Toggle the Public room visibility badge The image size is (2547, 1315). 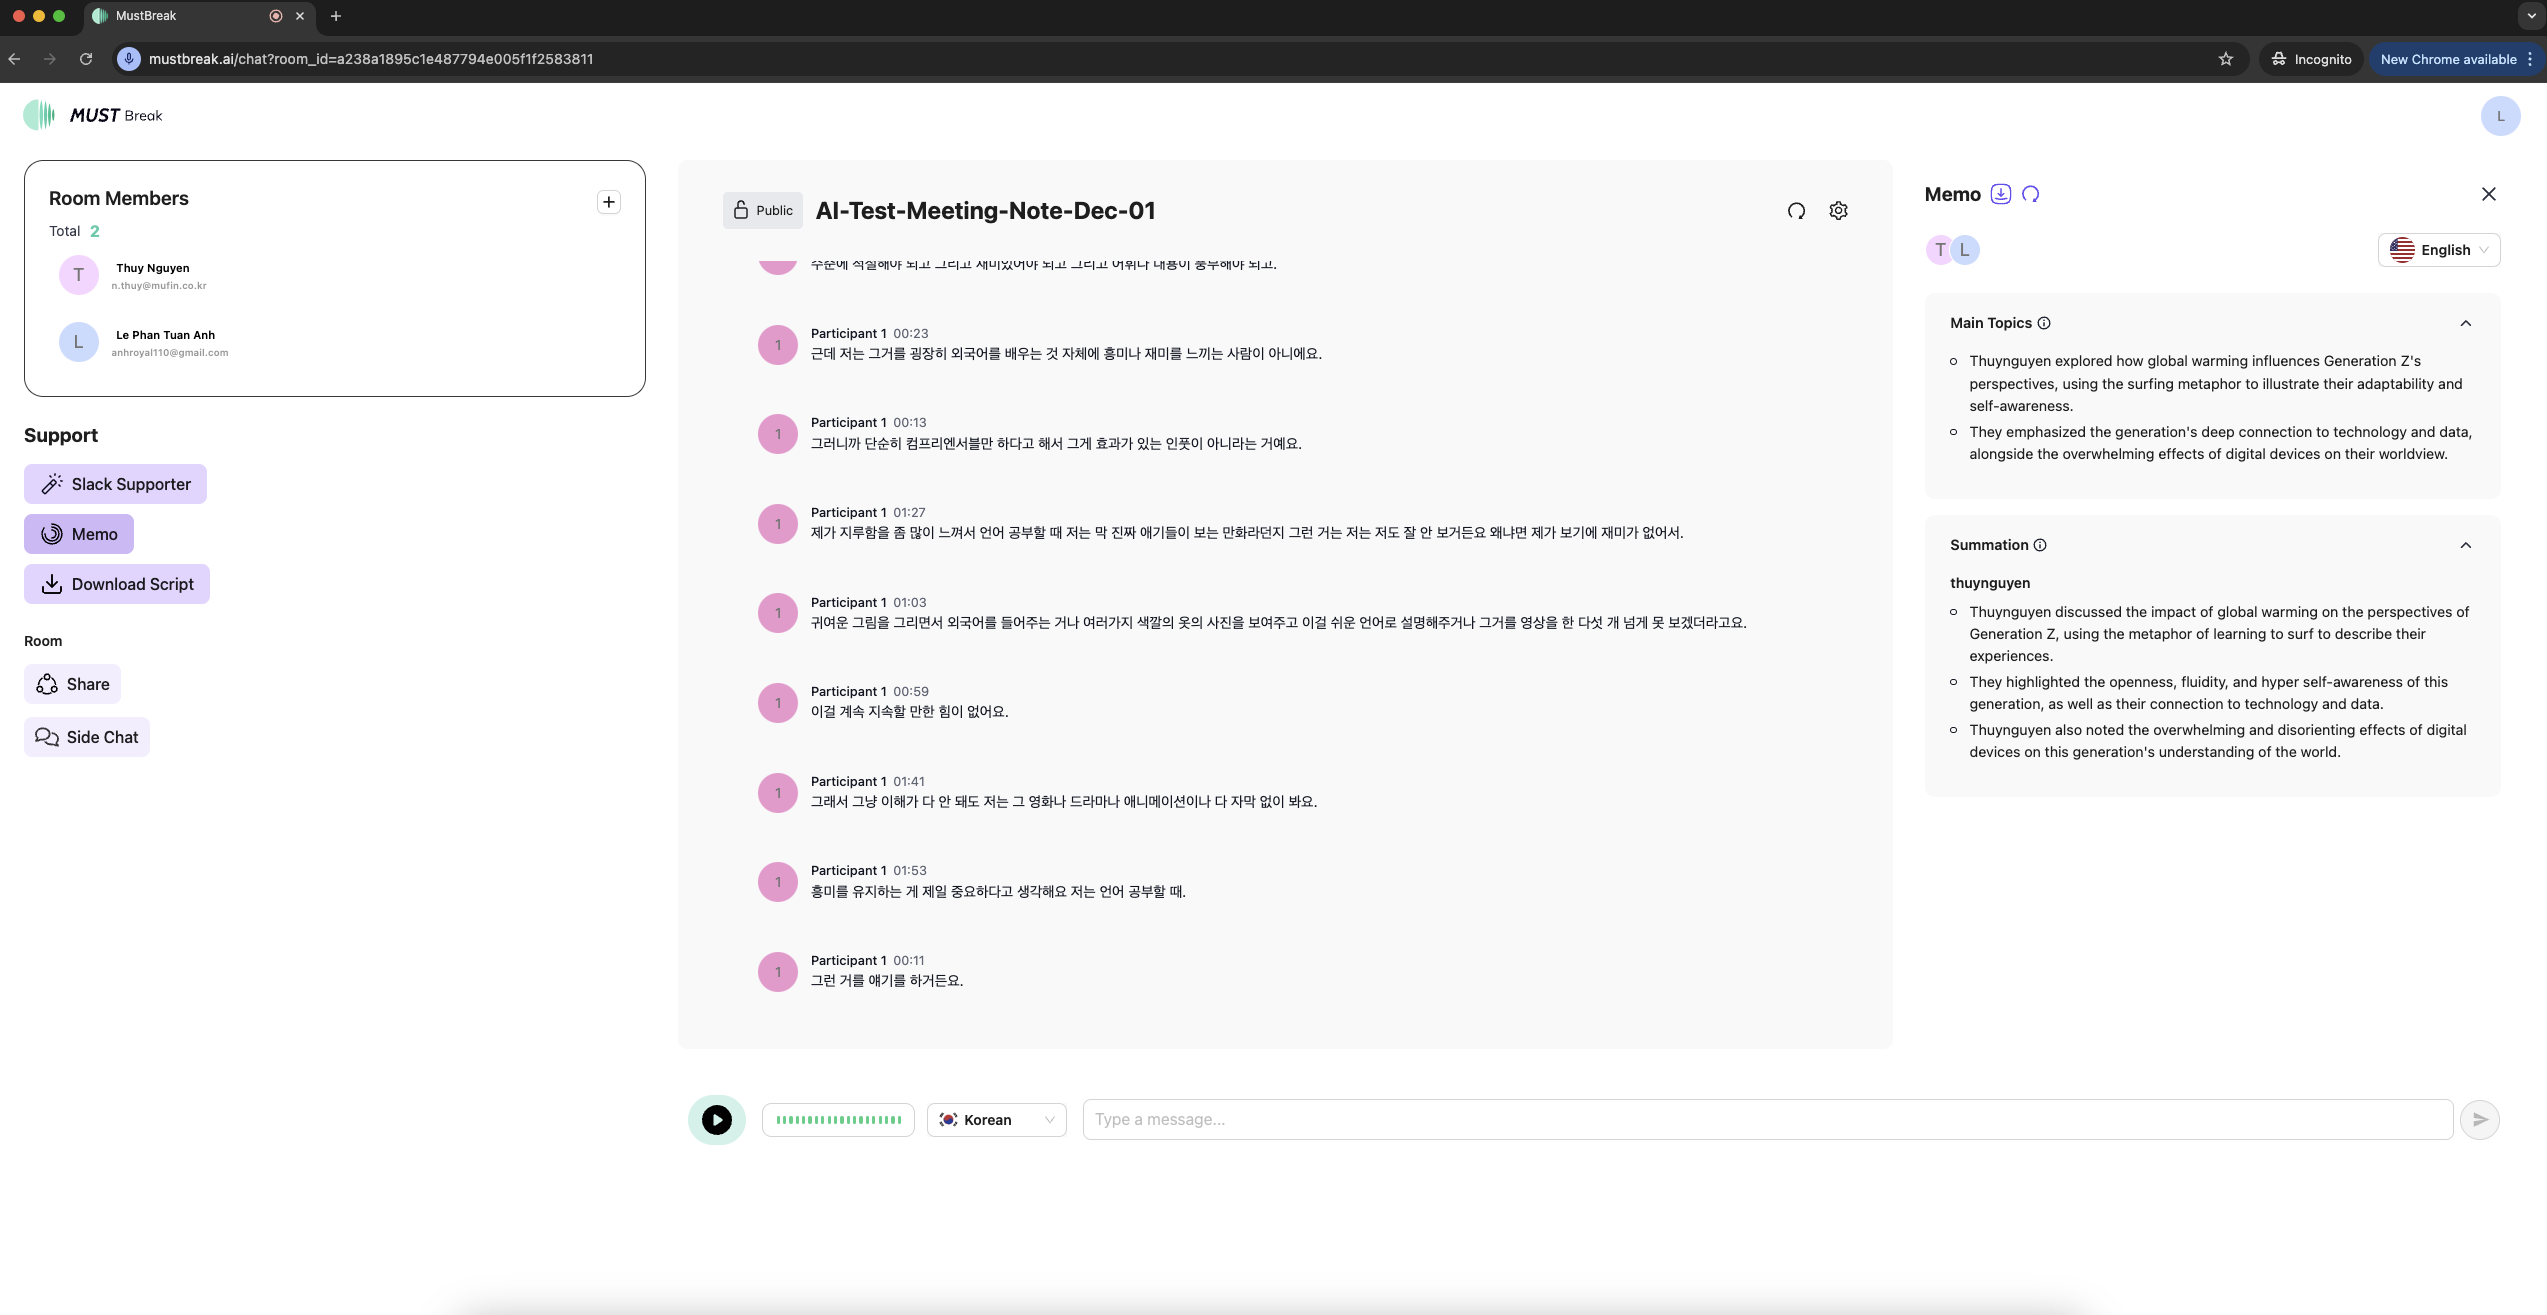tap(762, 211)
